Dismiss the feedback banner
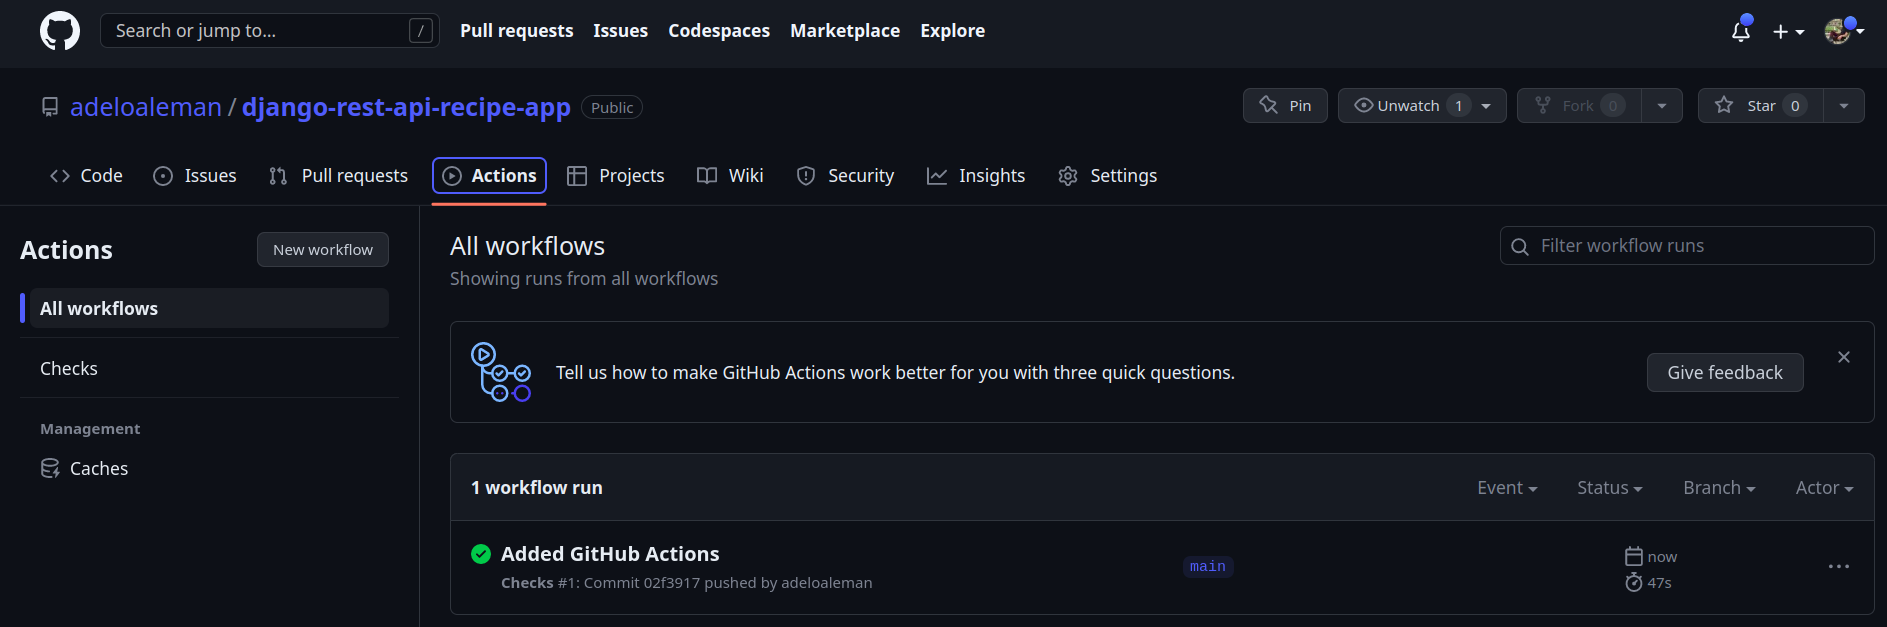The height and width of the screenshot is (627, 1887). click(1843, 357)
